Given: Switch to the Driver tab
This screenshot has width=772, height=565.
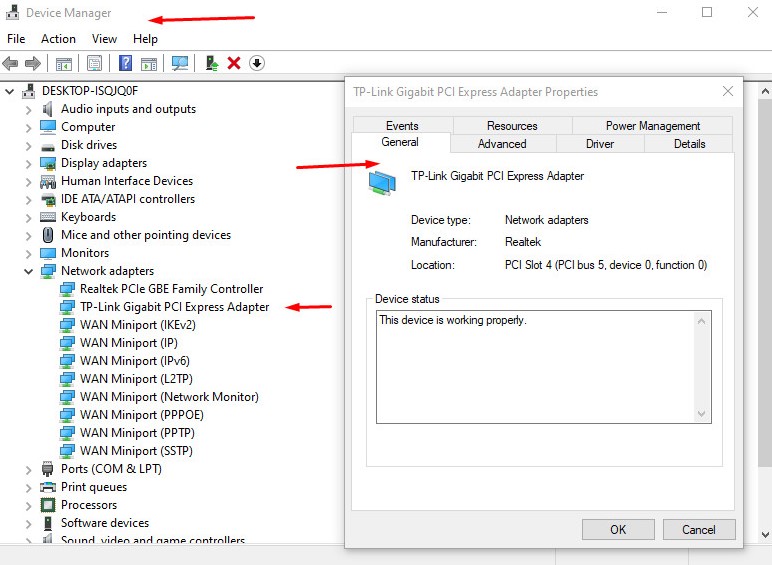Looking at the screenshot, I should (600, 144).
